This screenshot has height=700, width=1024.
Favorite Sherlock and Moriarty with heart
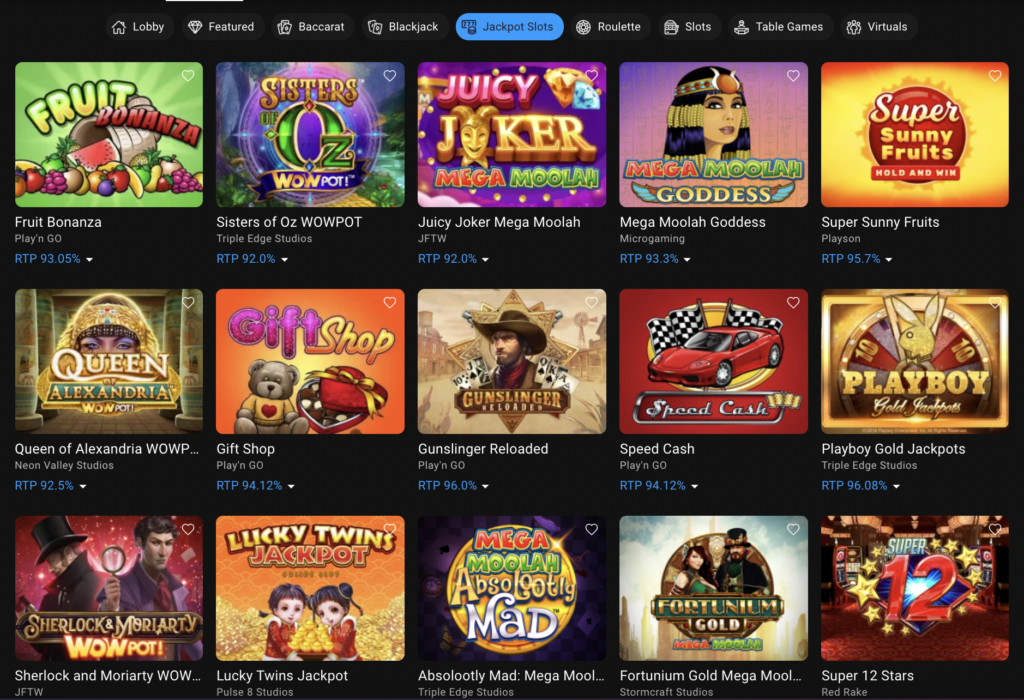[x=188, y=530]
